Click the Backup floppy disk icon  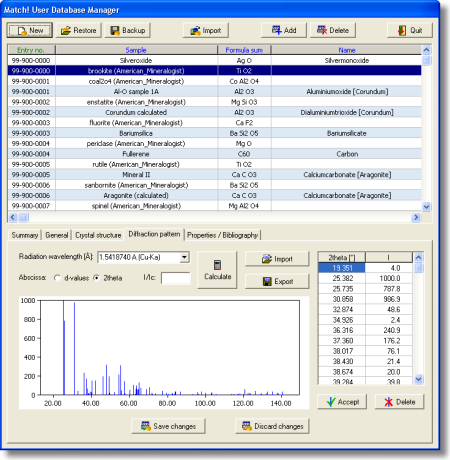coord(115,31)
